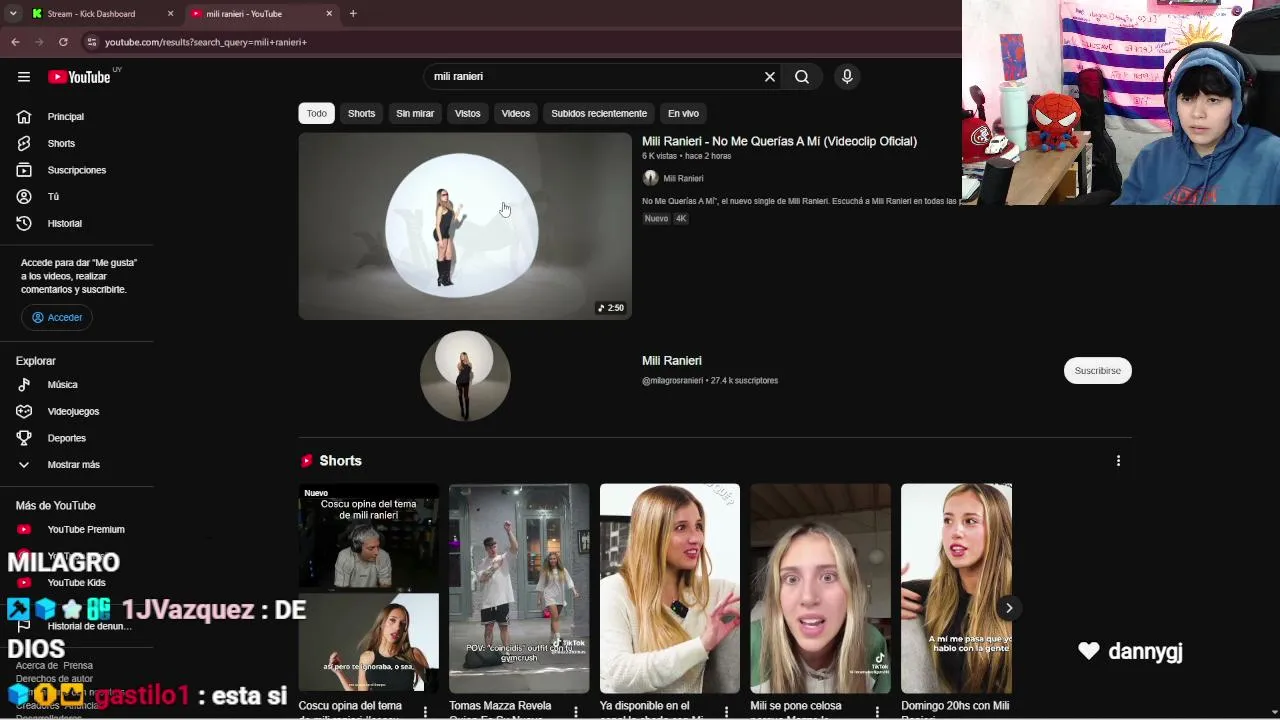Open YouTube Kids from the sidebar
The image size is (1280, 720).
(77, 582)
